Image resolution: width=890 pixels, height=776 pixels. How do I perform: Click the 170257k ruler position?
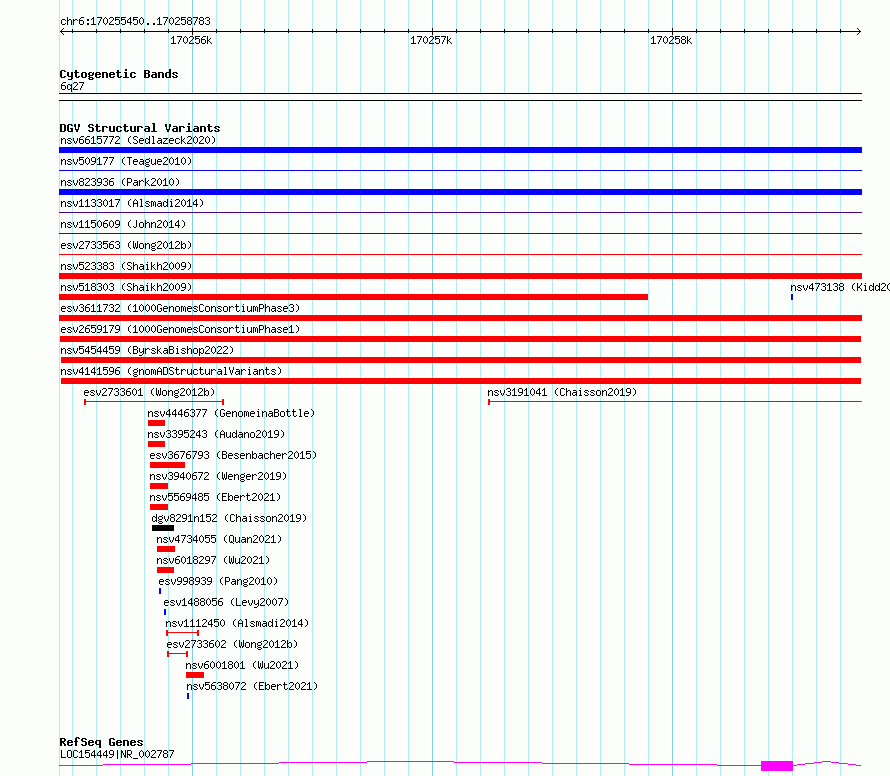(431, 40)
